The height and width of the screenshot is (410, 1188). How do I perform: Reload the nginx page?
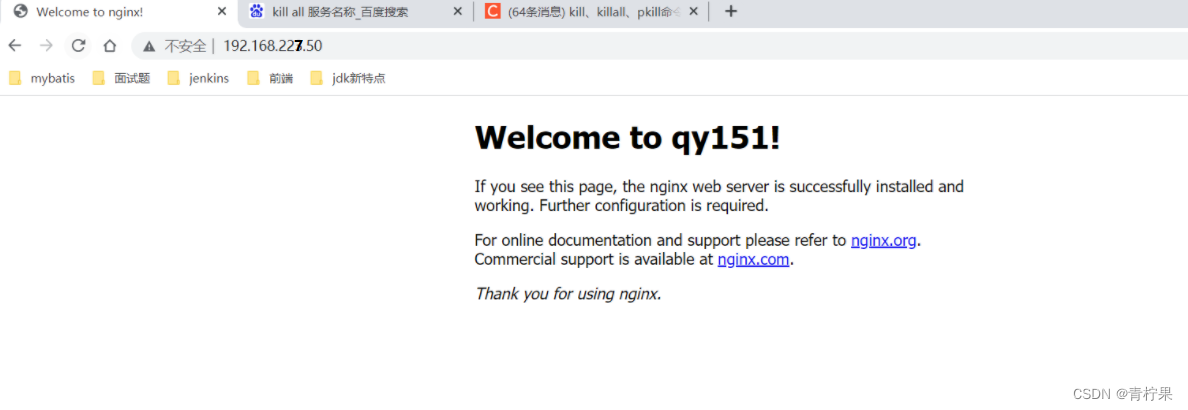[x=78, y=45]
